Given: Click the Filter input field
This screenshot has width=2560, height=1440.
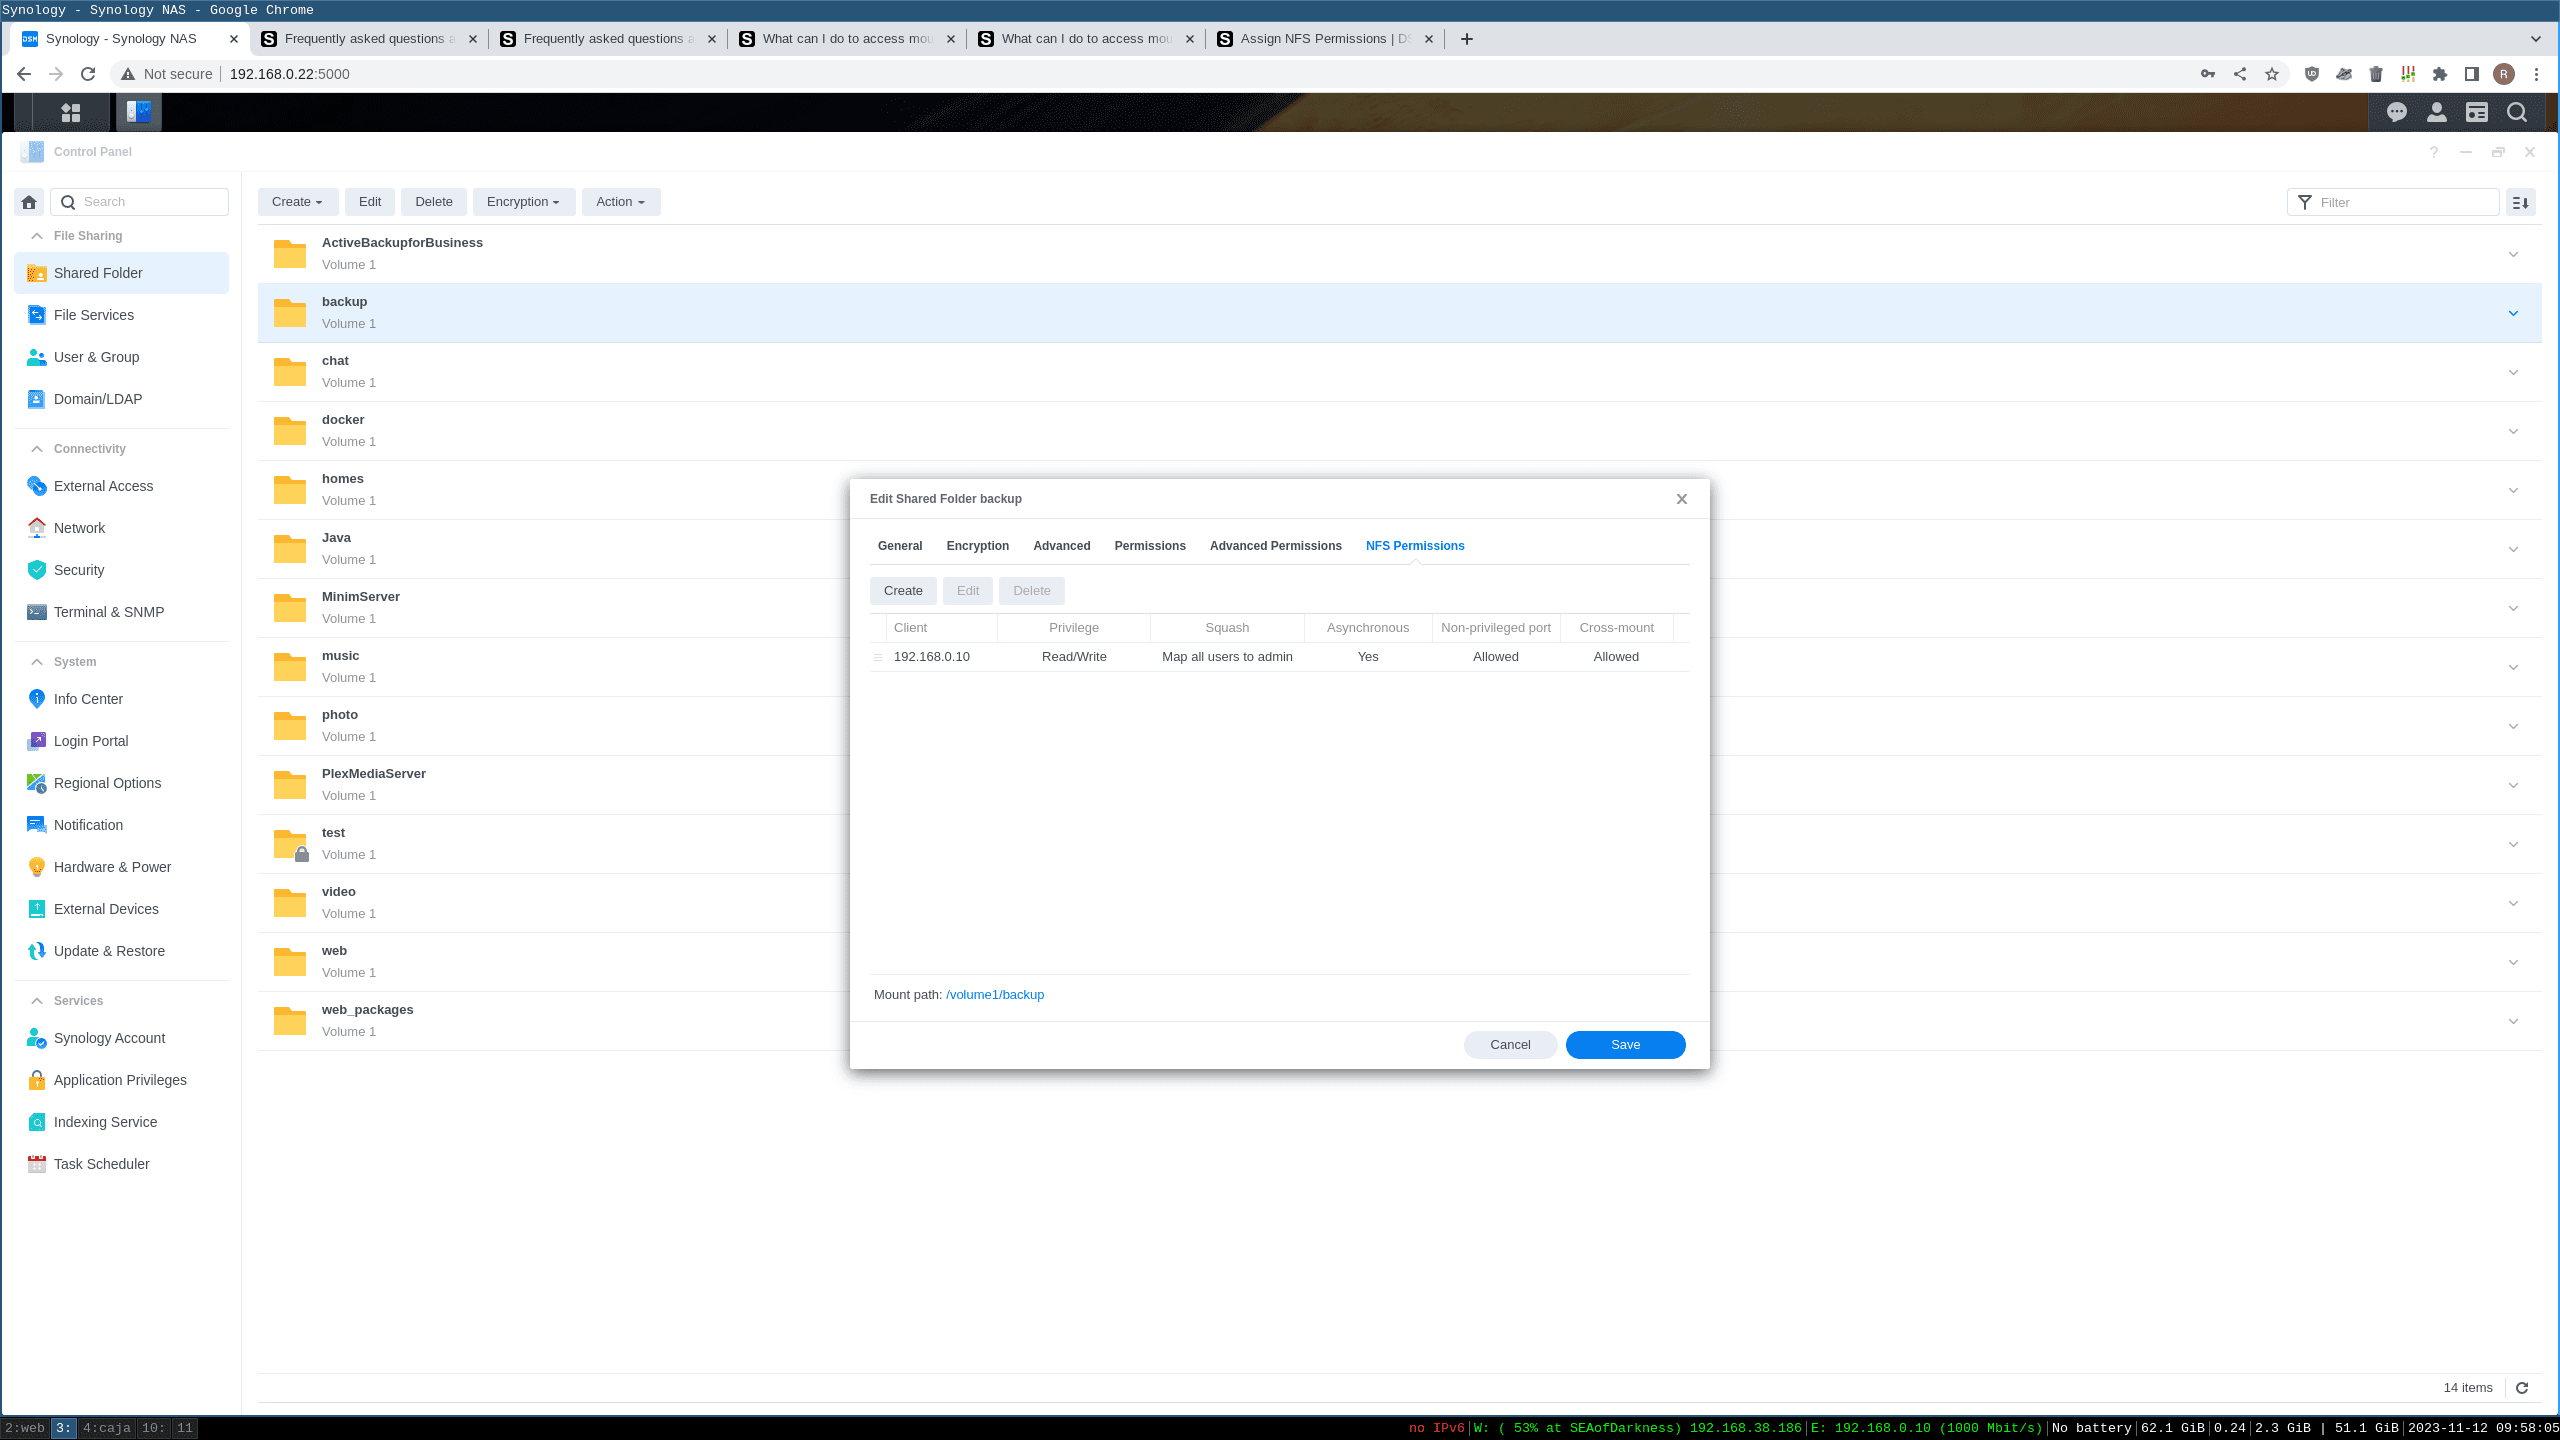Looking at the screenshot, I should 2393,202.
